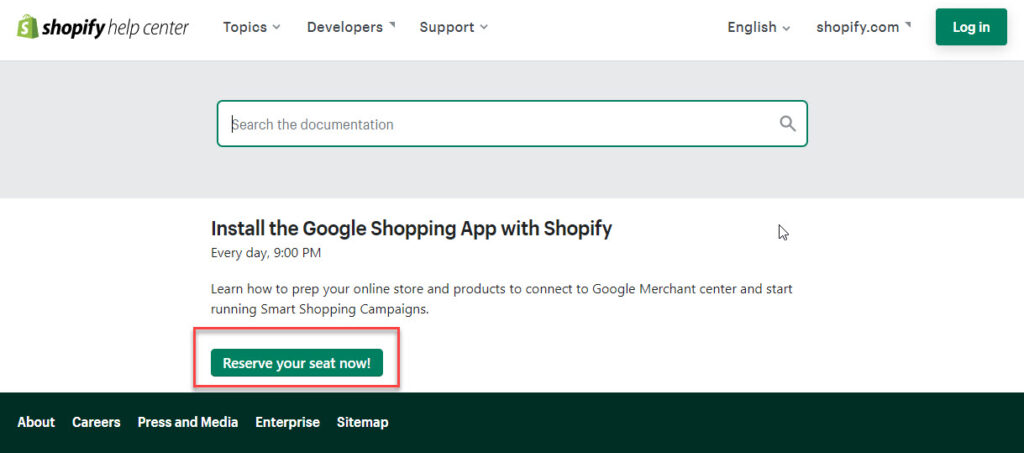The image size is (1024, 453).
Task: Focus the Search the documentation field
Action: [x=512, y=123]
